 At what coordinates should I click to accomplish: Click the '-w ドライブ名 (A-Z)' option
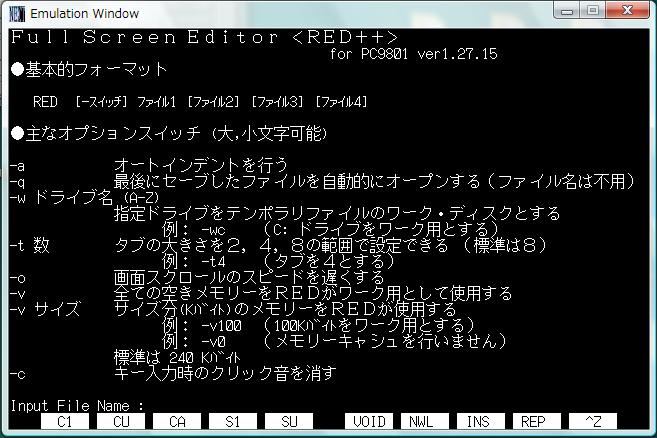[85, 197]
